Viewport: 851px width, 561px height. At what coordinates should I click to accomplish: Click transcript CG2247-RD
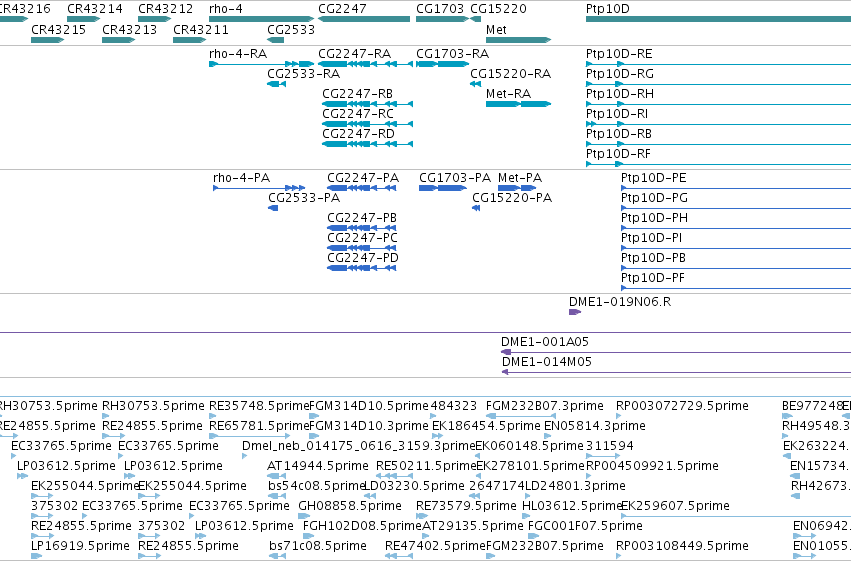(x=358, y=134)
